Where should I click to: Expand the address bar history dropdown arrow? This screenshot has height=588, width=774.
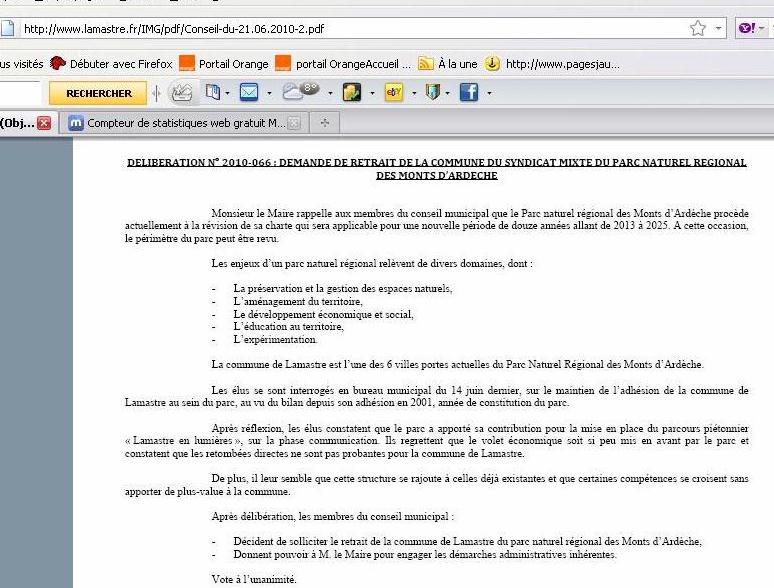[x=718, y=29]
